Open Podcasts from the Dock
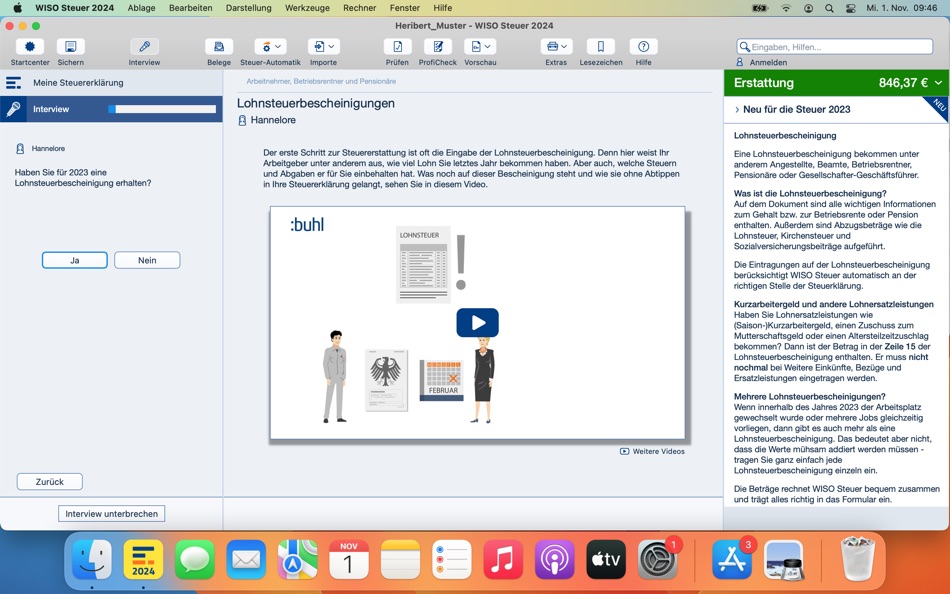 coord(554,559)
